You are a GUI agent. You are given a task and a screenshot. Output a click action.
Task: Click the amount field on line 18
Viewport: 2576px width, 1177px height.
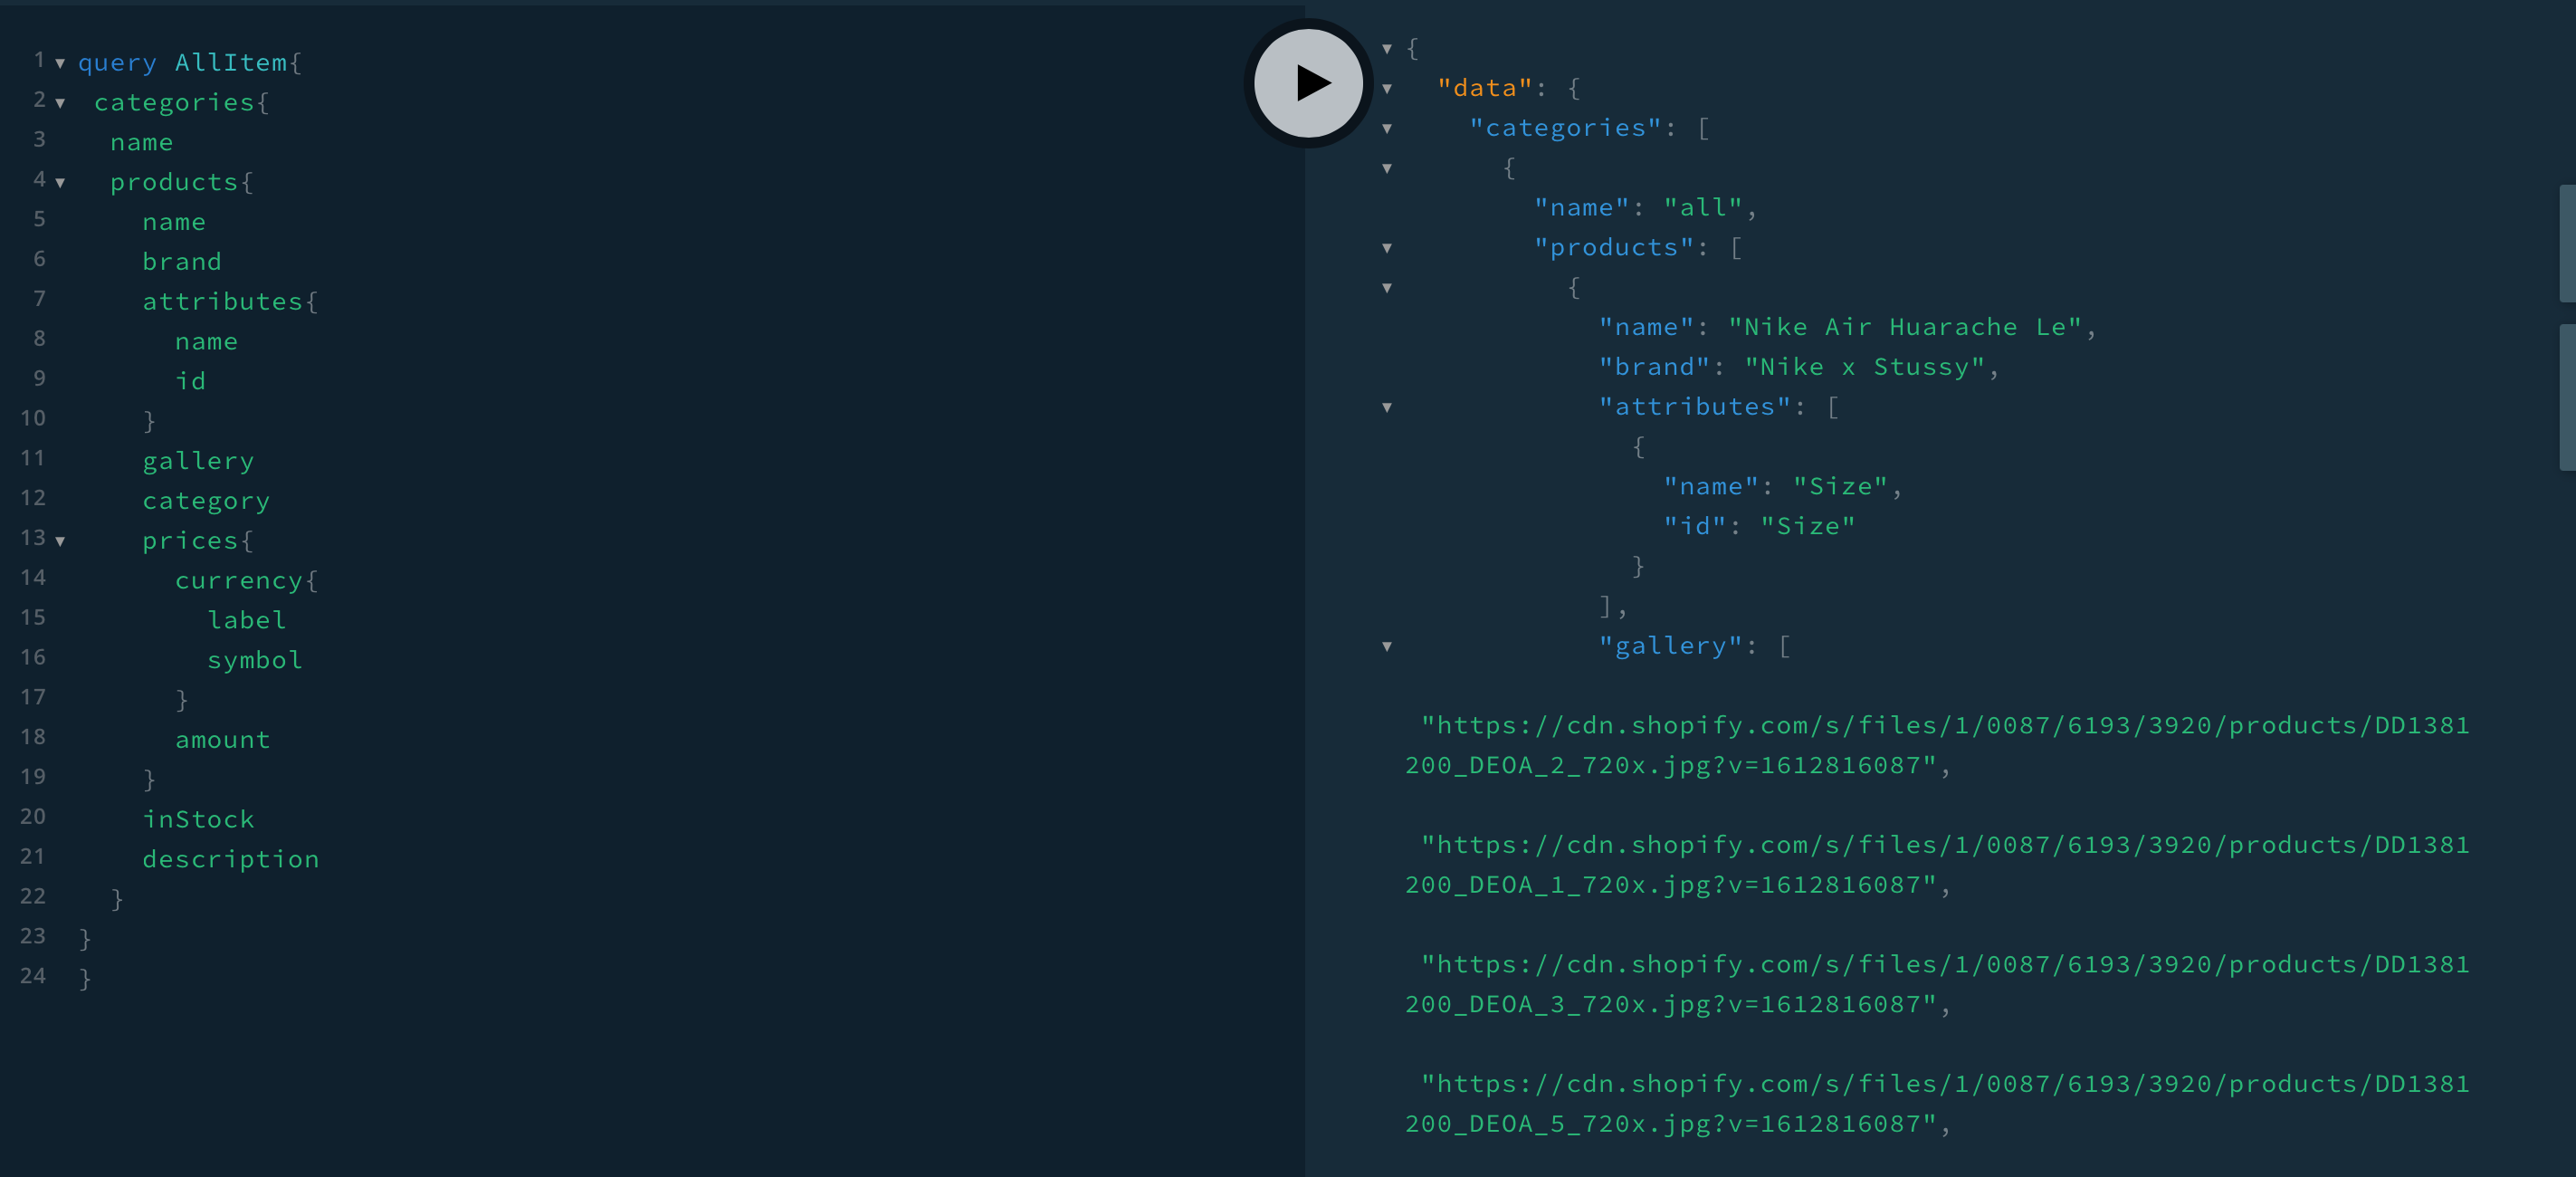223,740
